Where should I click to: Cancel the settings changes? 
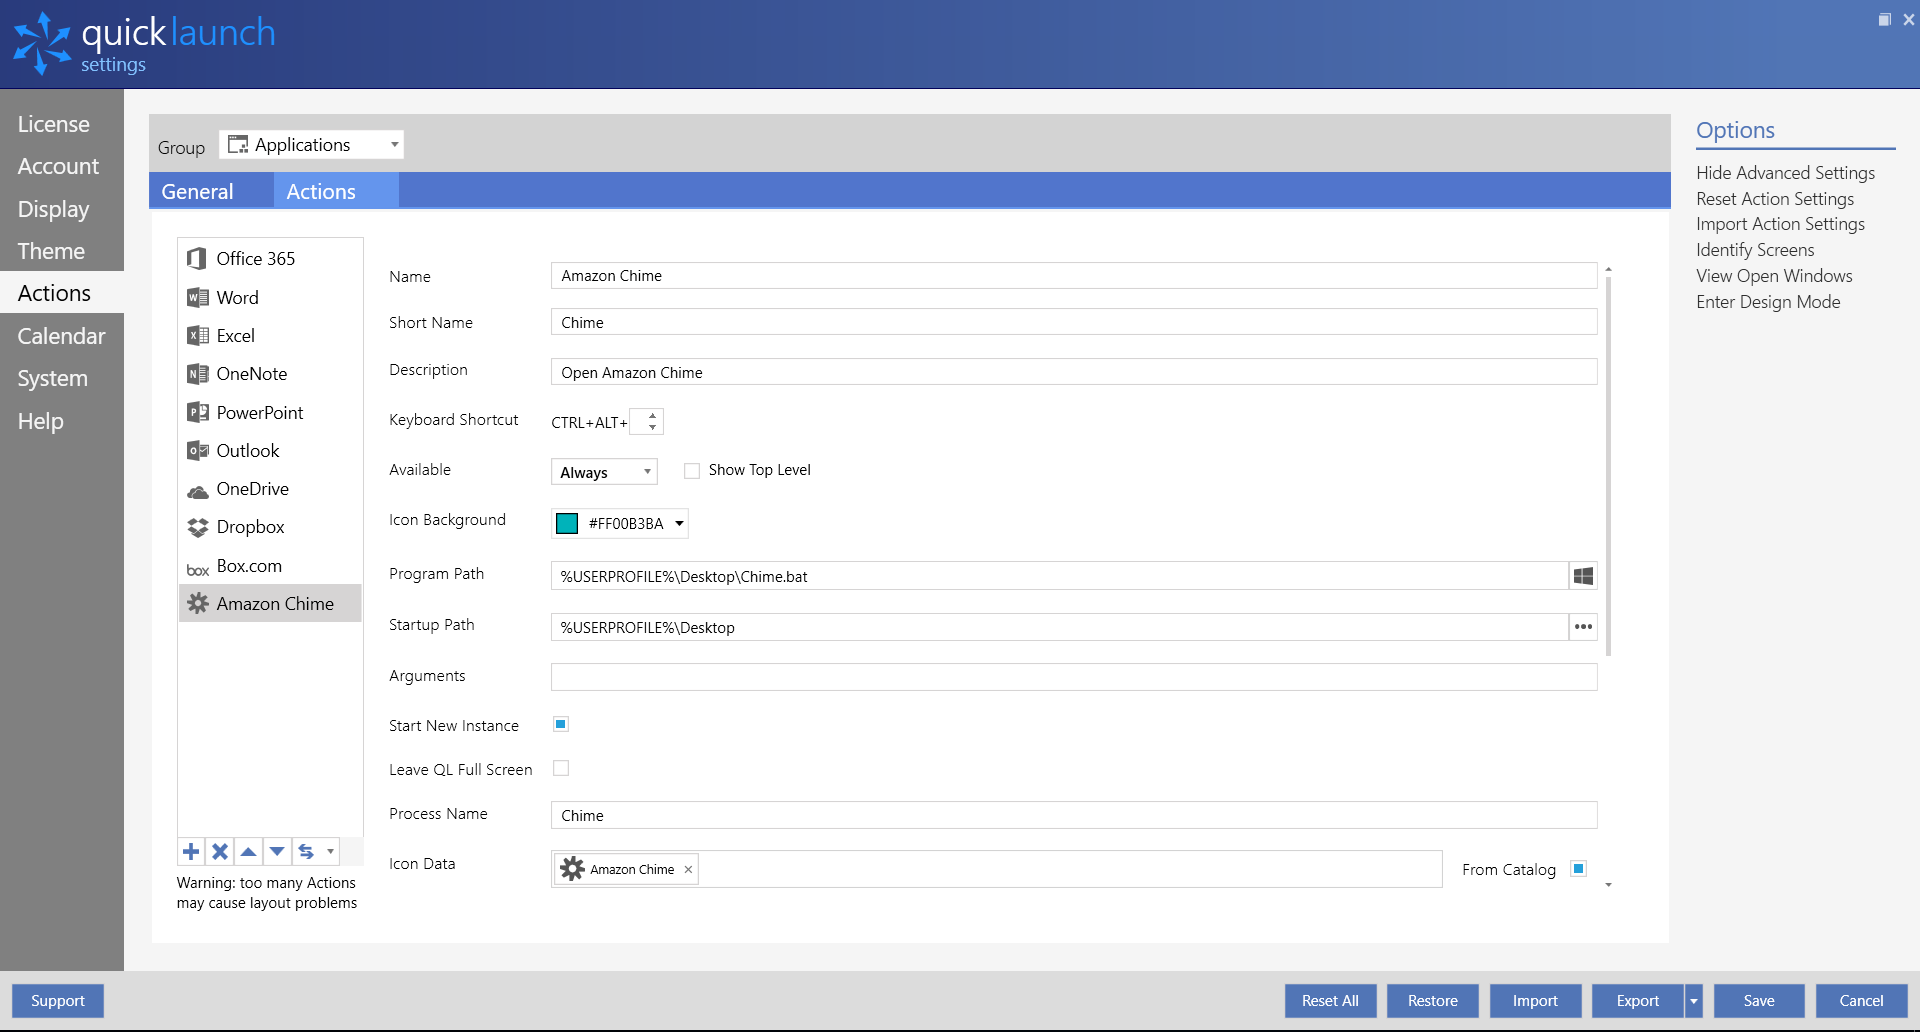[1861, 1001]
